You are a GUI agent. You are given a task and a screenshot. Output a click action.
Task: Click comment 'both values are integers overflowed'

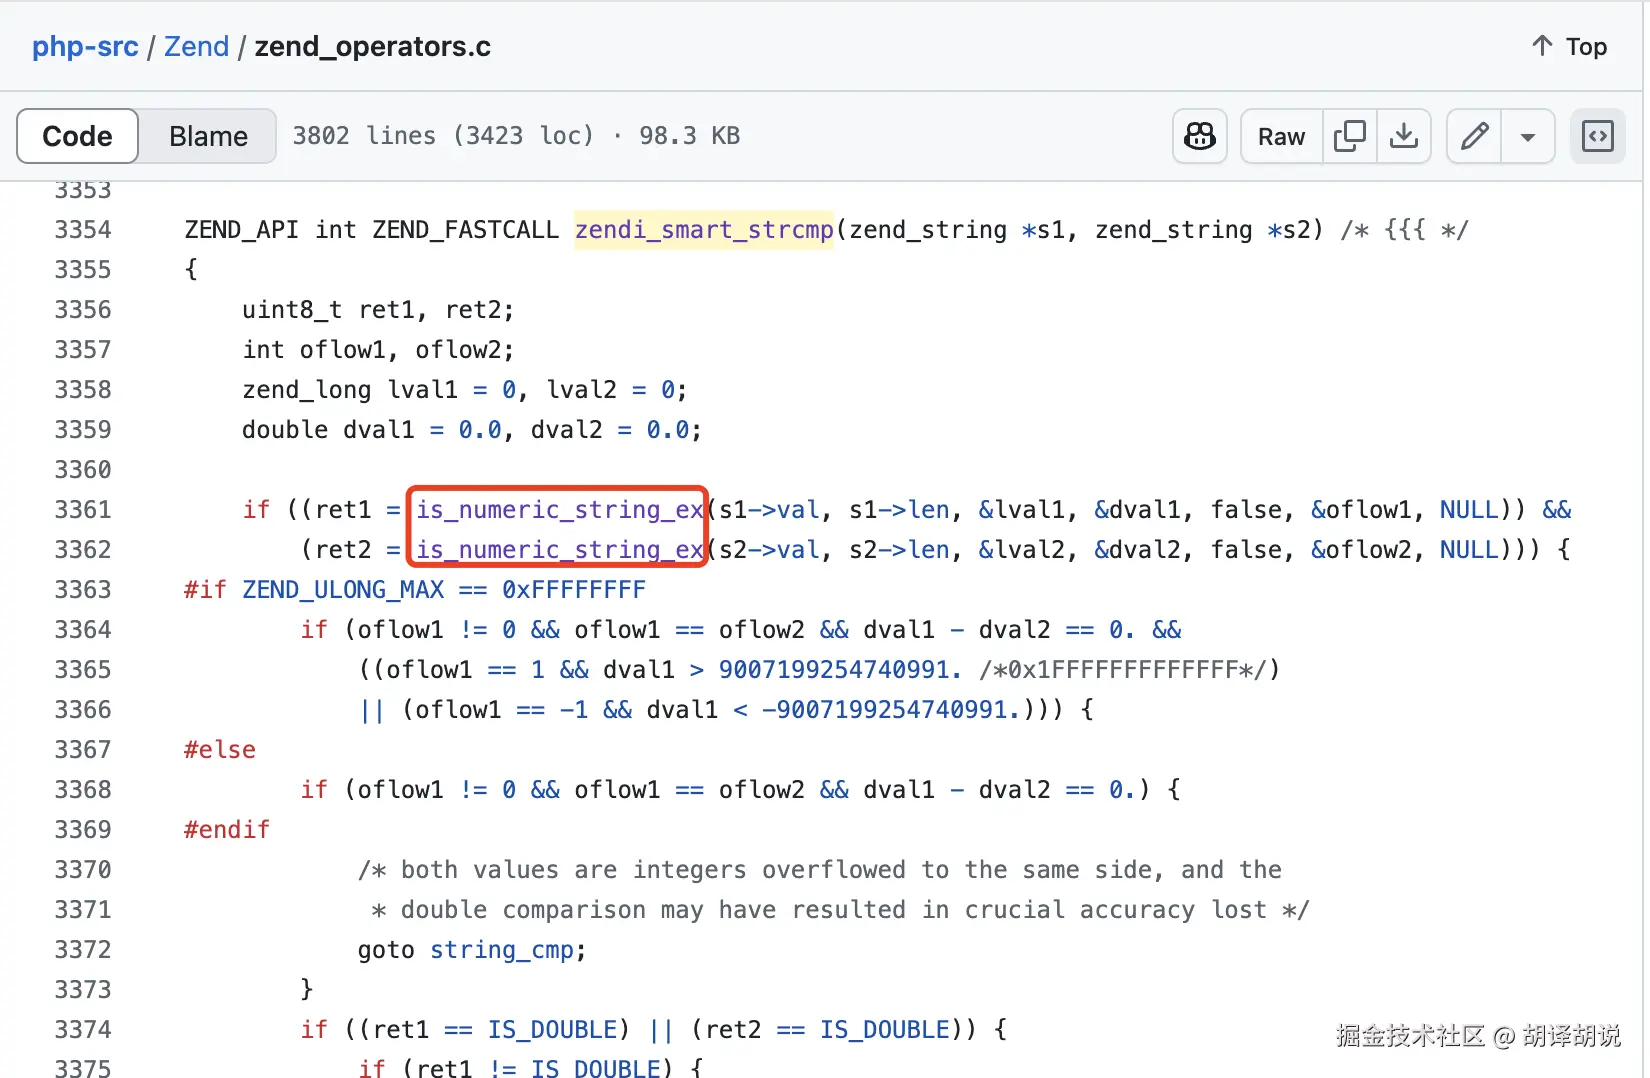(820, 870)
